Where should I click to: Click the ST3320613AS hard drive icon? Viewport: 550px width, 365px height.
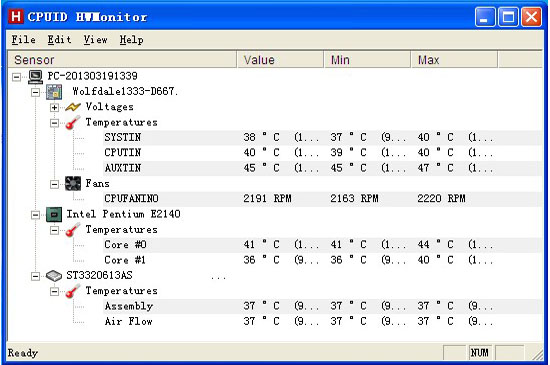(x=54, y=276)
